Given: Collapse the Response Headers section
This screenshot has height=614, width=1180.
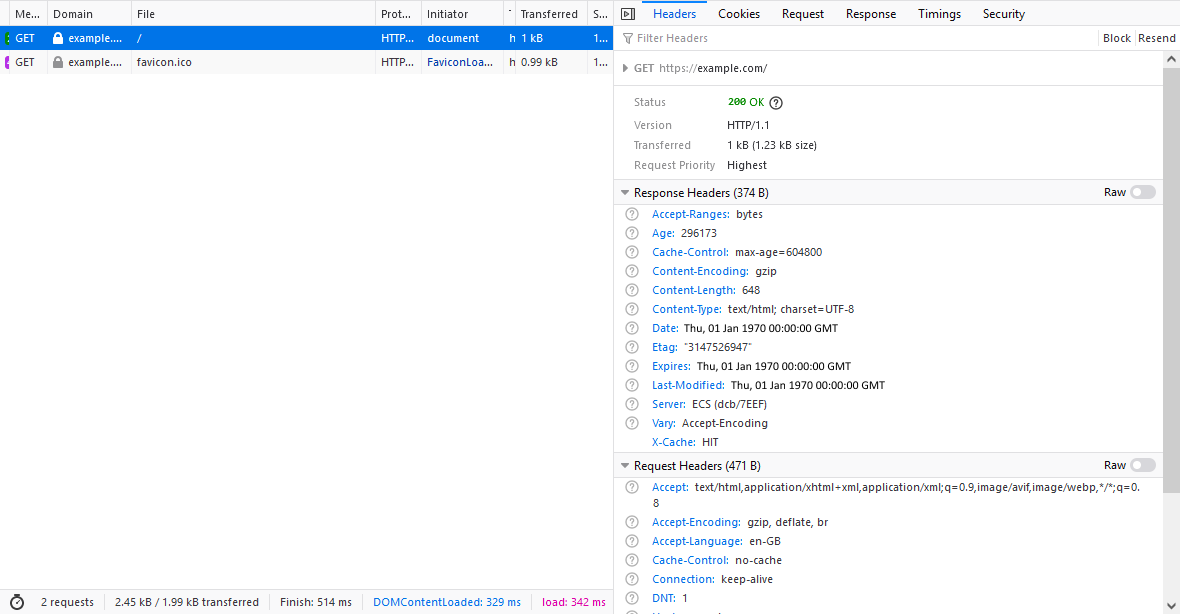Looking at the screenshot, I should pos(625,192).
